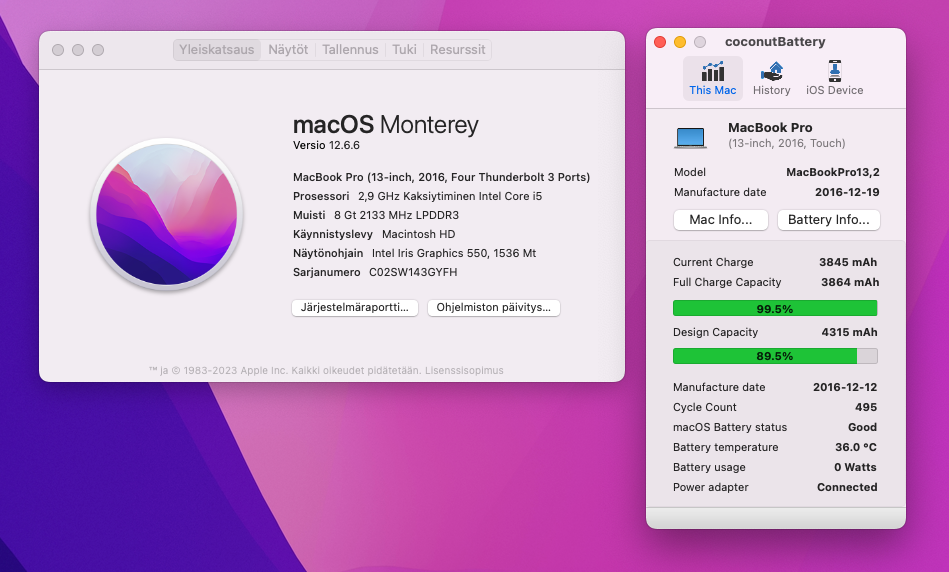Click the Cycle Count value 495

(865, 407)
